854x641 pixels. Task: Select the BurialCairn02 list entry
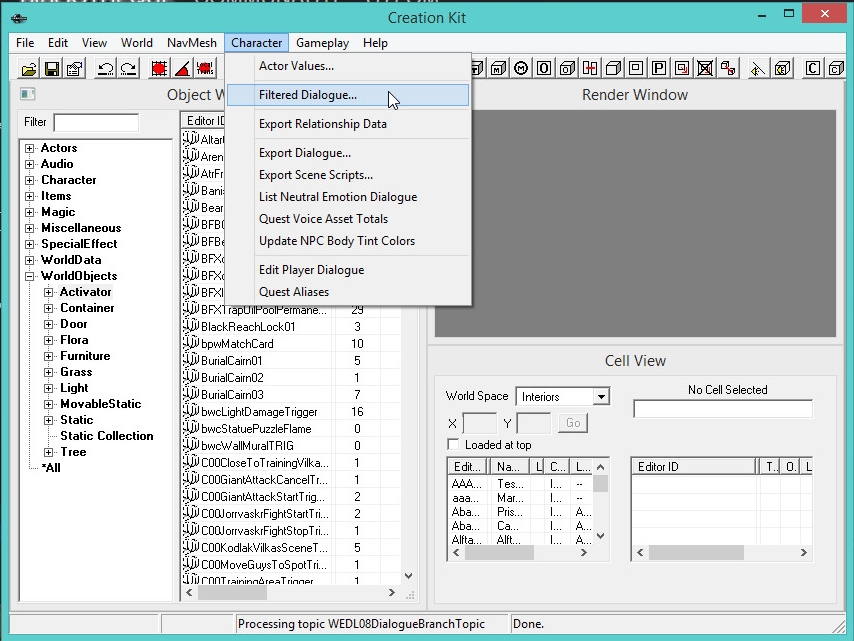click(291, 377)
